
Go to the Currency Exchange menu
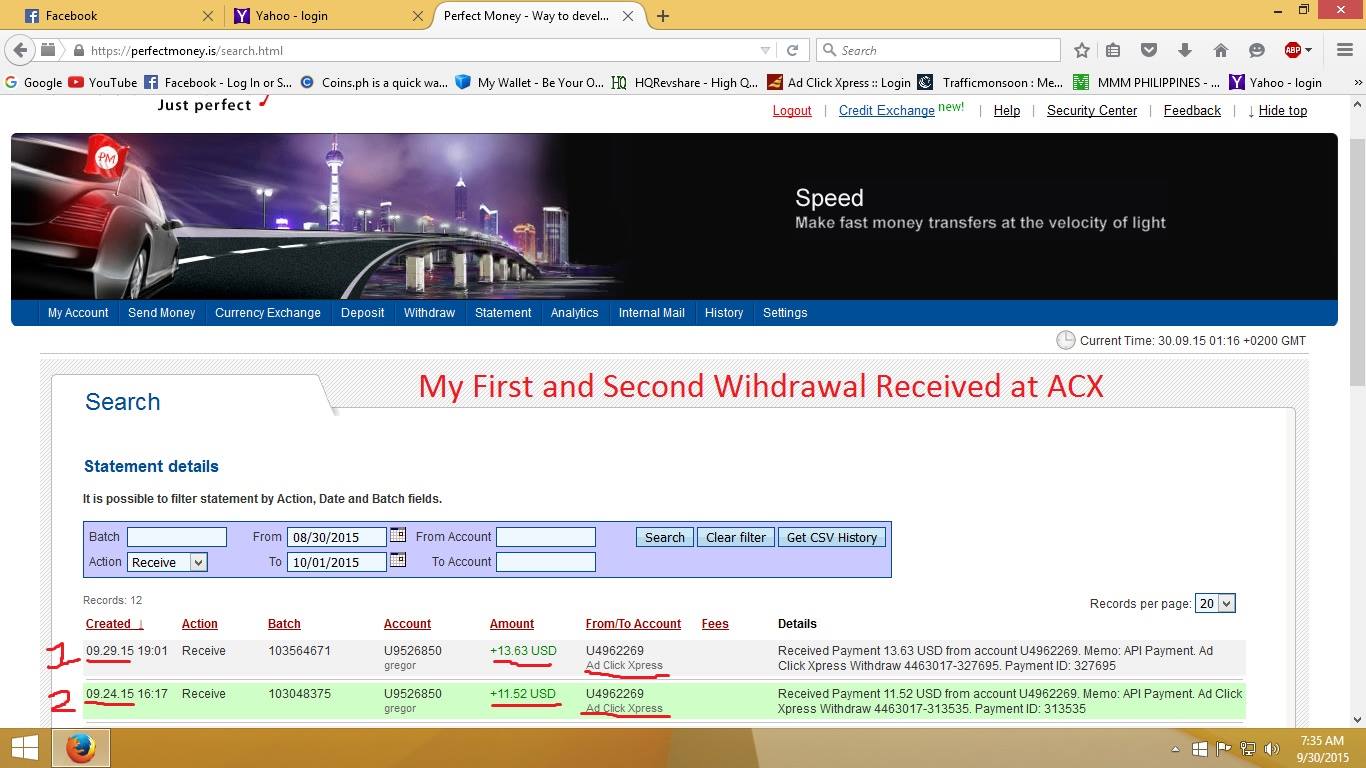(268, 313)
